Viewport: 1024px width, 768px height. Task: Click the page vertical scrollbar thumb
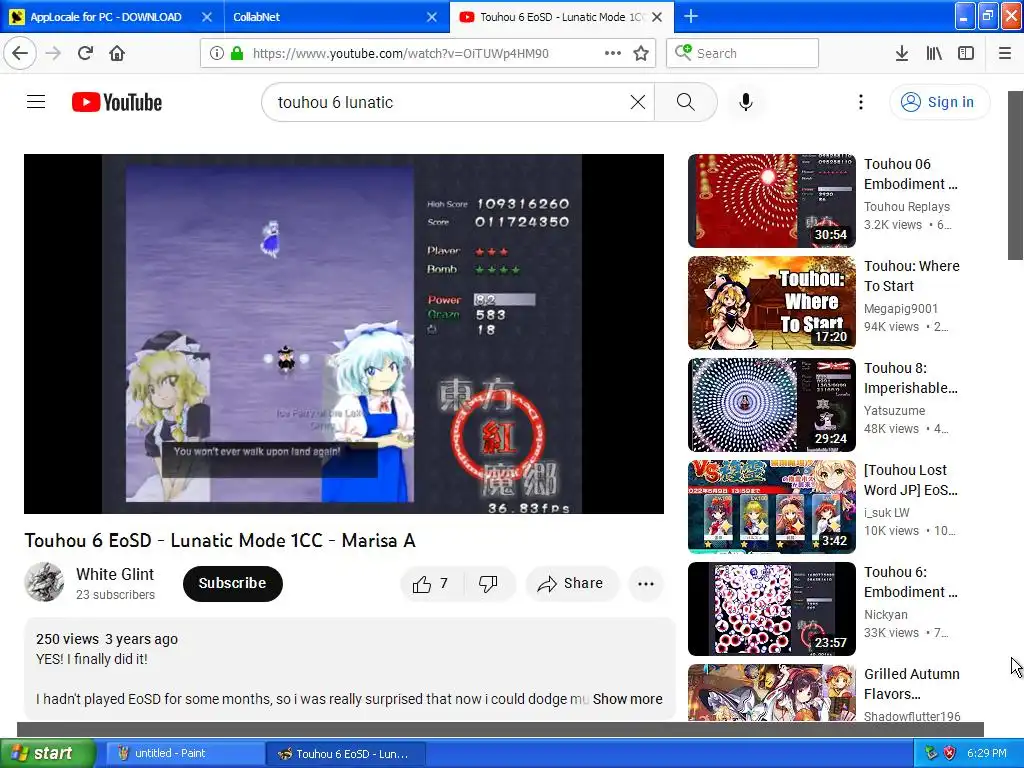click(1016, 175)
